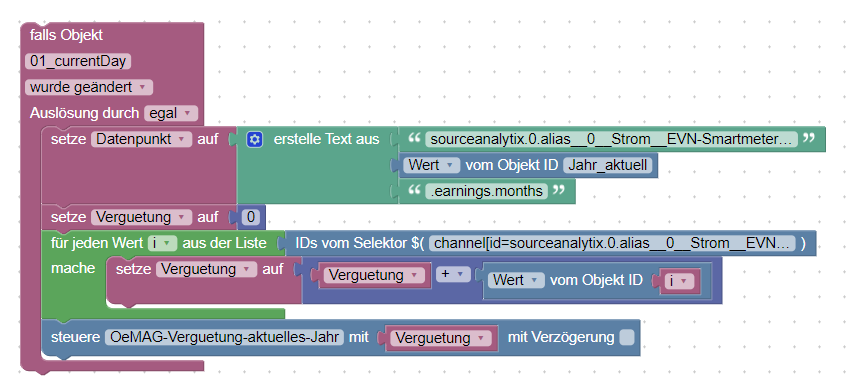Tick the mit Verzögerung checkbox

click(627, 337)
